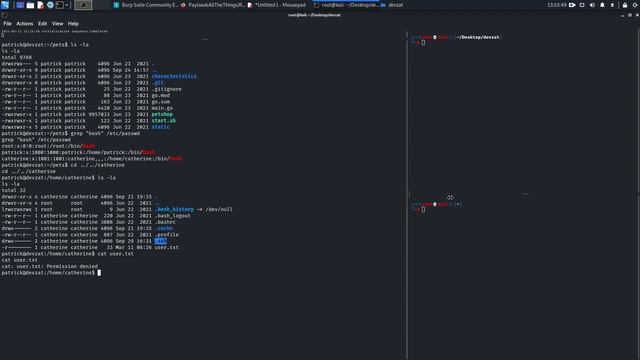Viewport: 640px width, 360px height.
Task: Click the 'go.sum' file name
Action: (x=161, y=102)
